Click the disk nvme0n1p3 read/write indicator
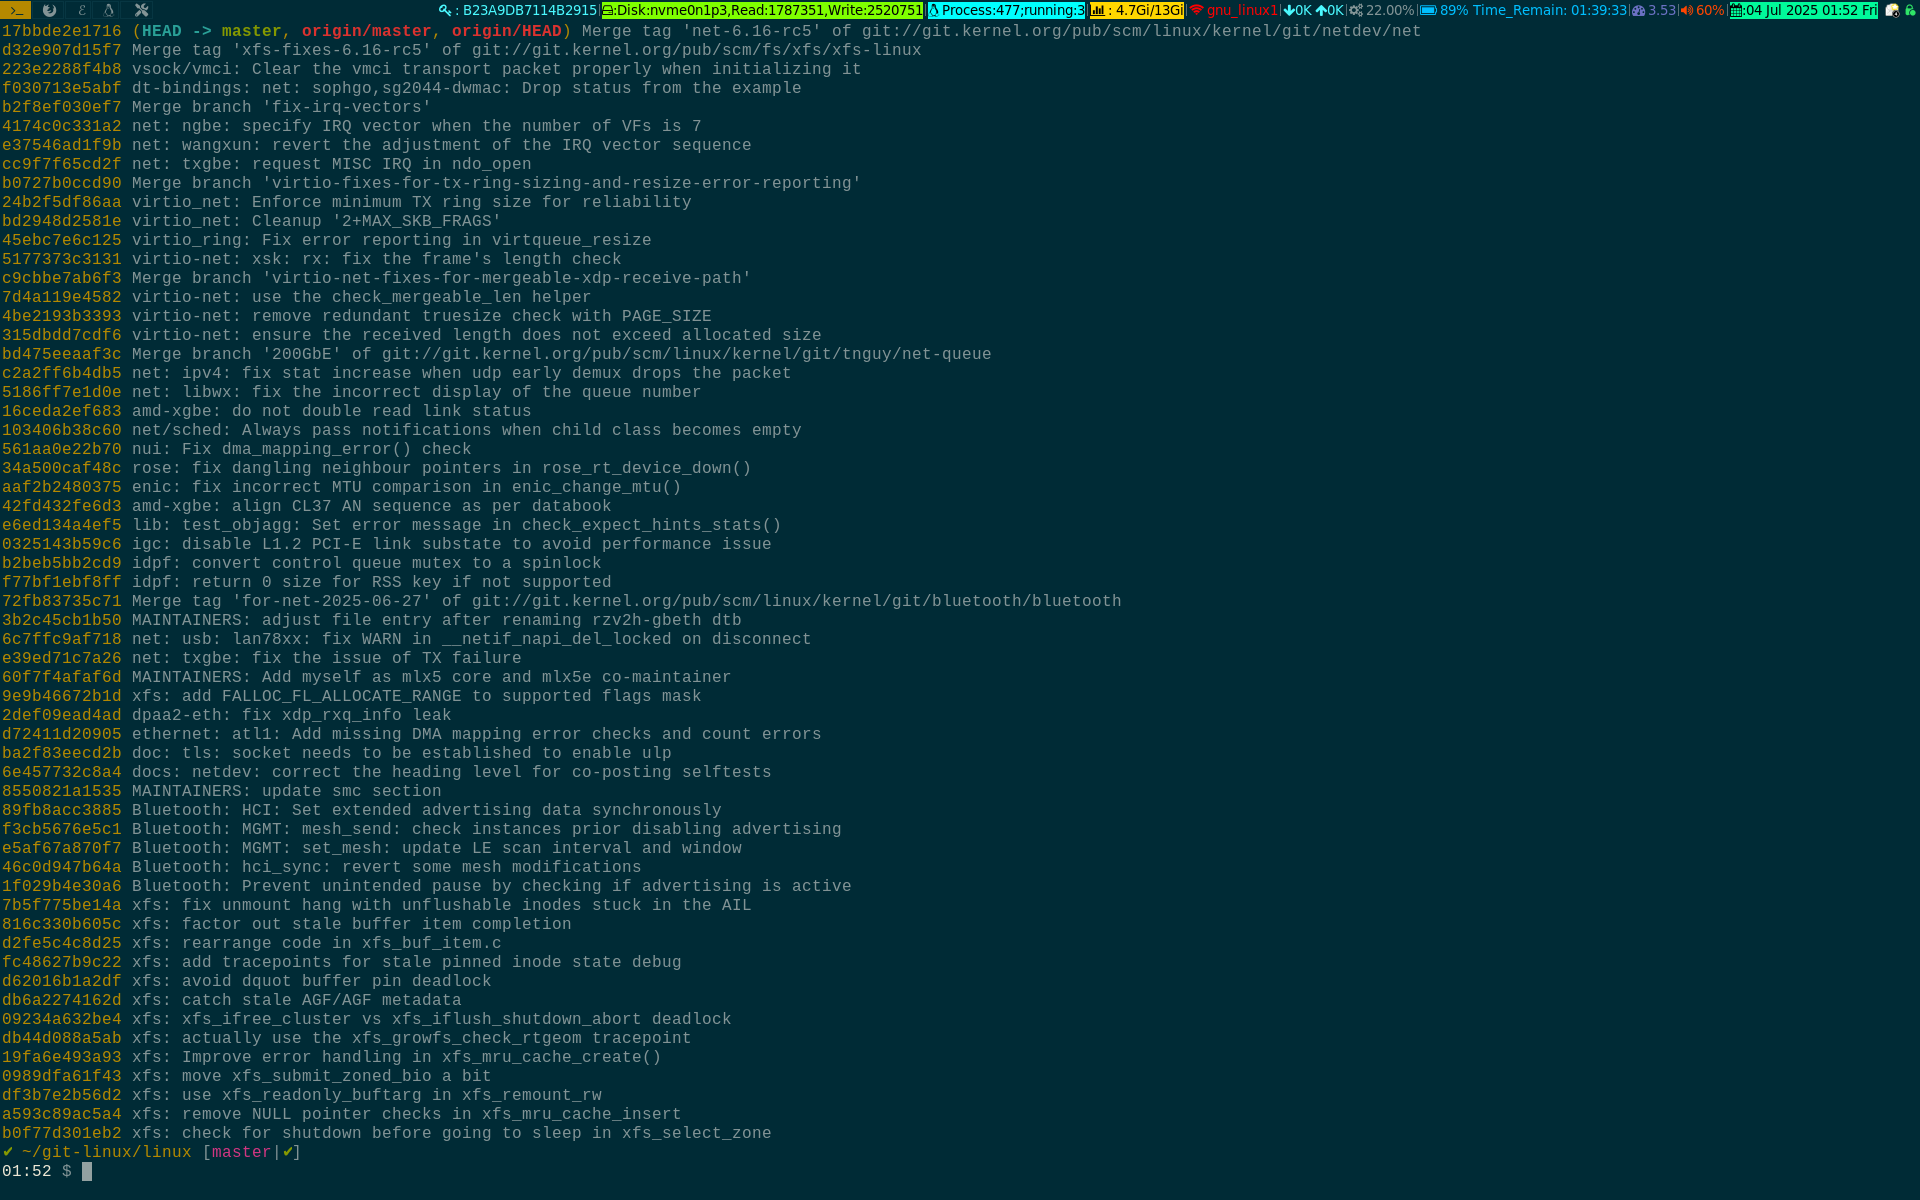Image resolution: width=1920 pixels, height=1200 pixels. coord(762,10)
